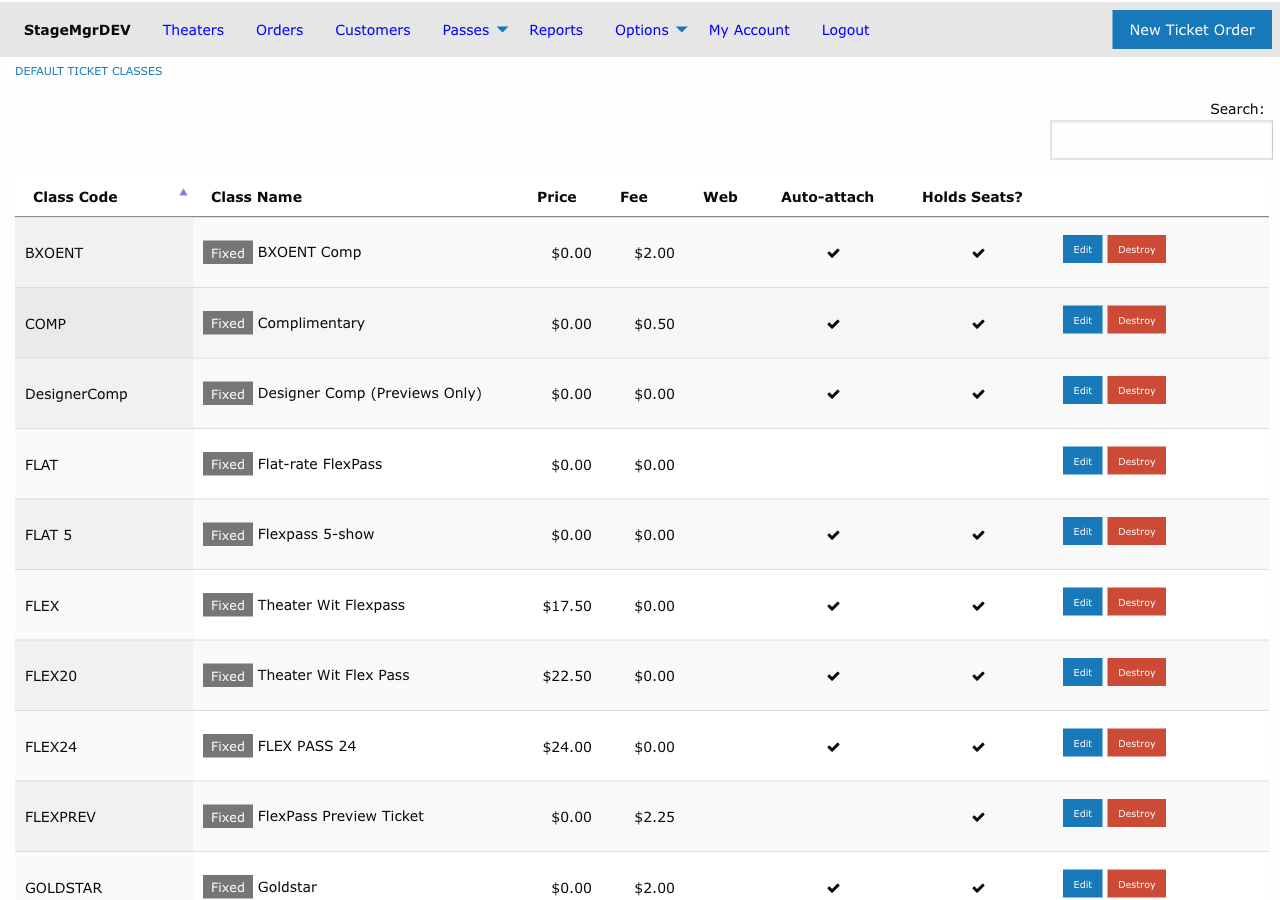Destroy the GOLDSTAR ticket class
The height and width of the screenshot is (900, 1280).
click(x=1136, y=884)
